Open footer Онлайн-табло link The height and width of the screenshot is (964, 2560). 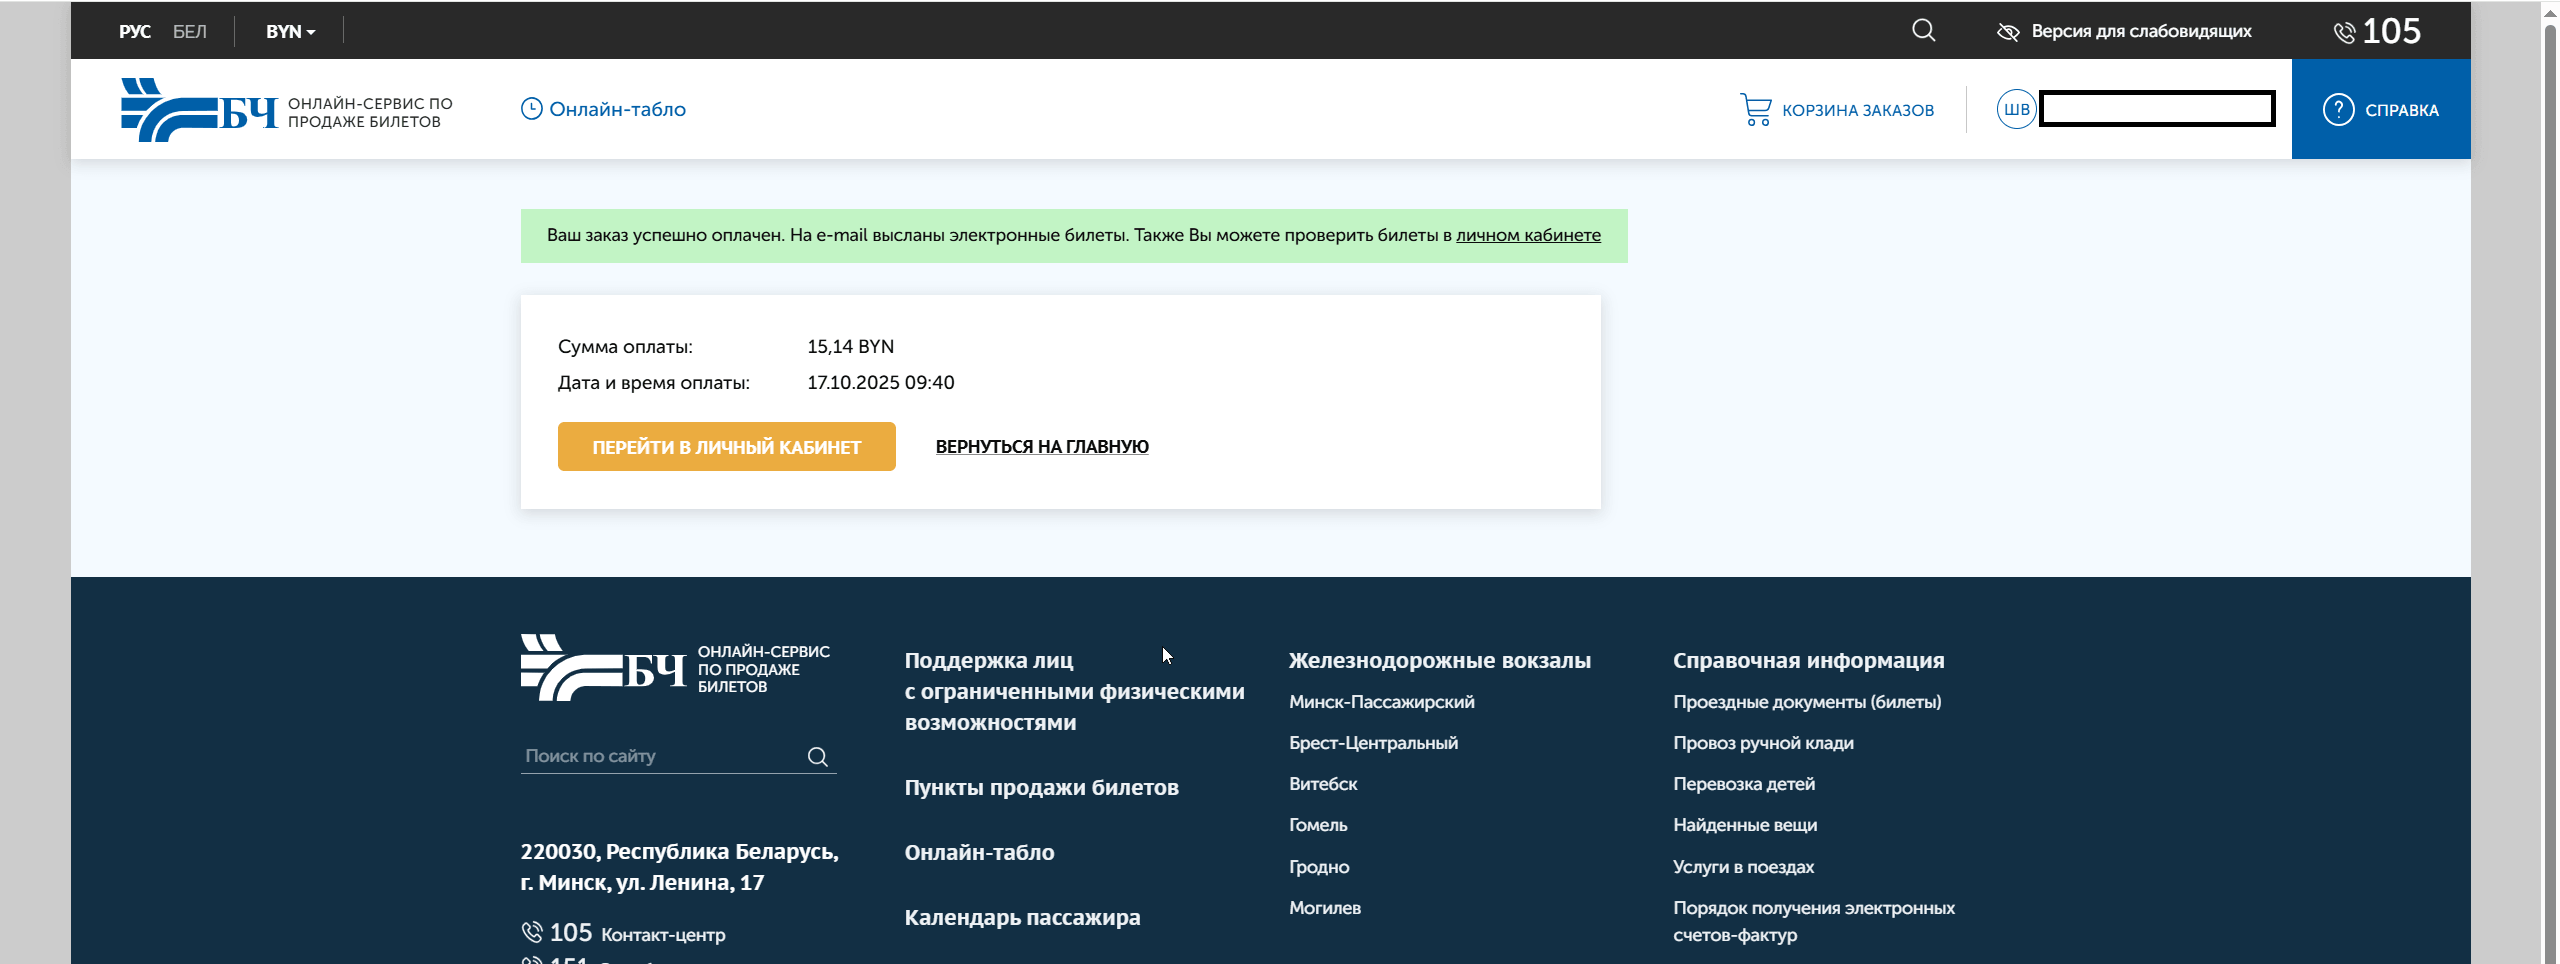click(979, 852)
